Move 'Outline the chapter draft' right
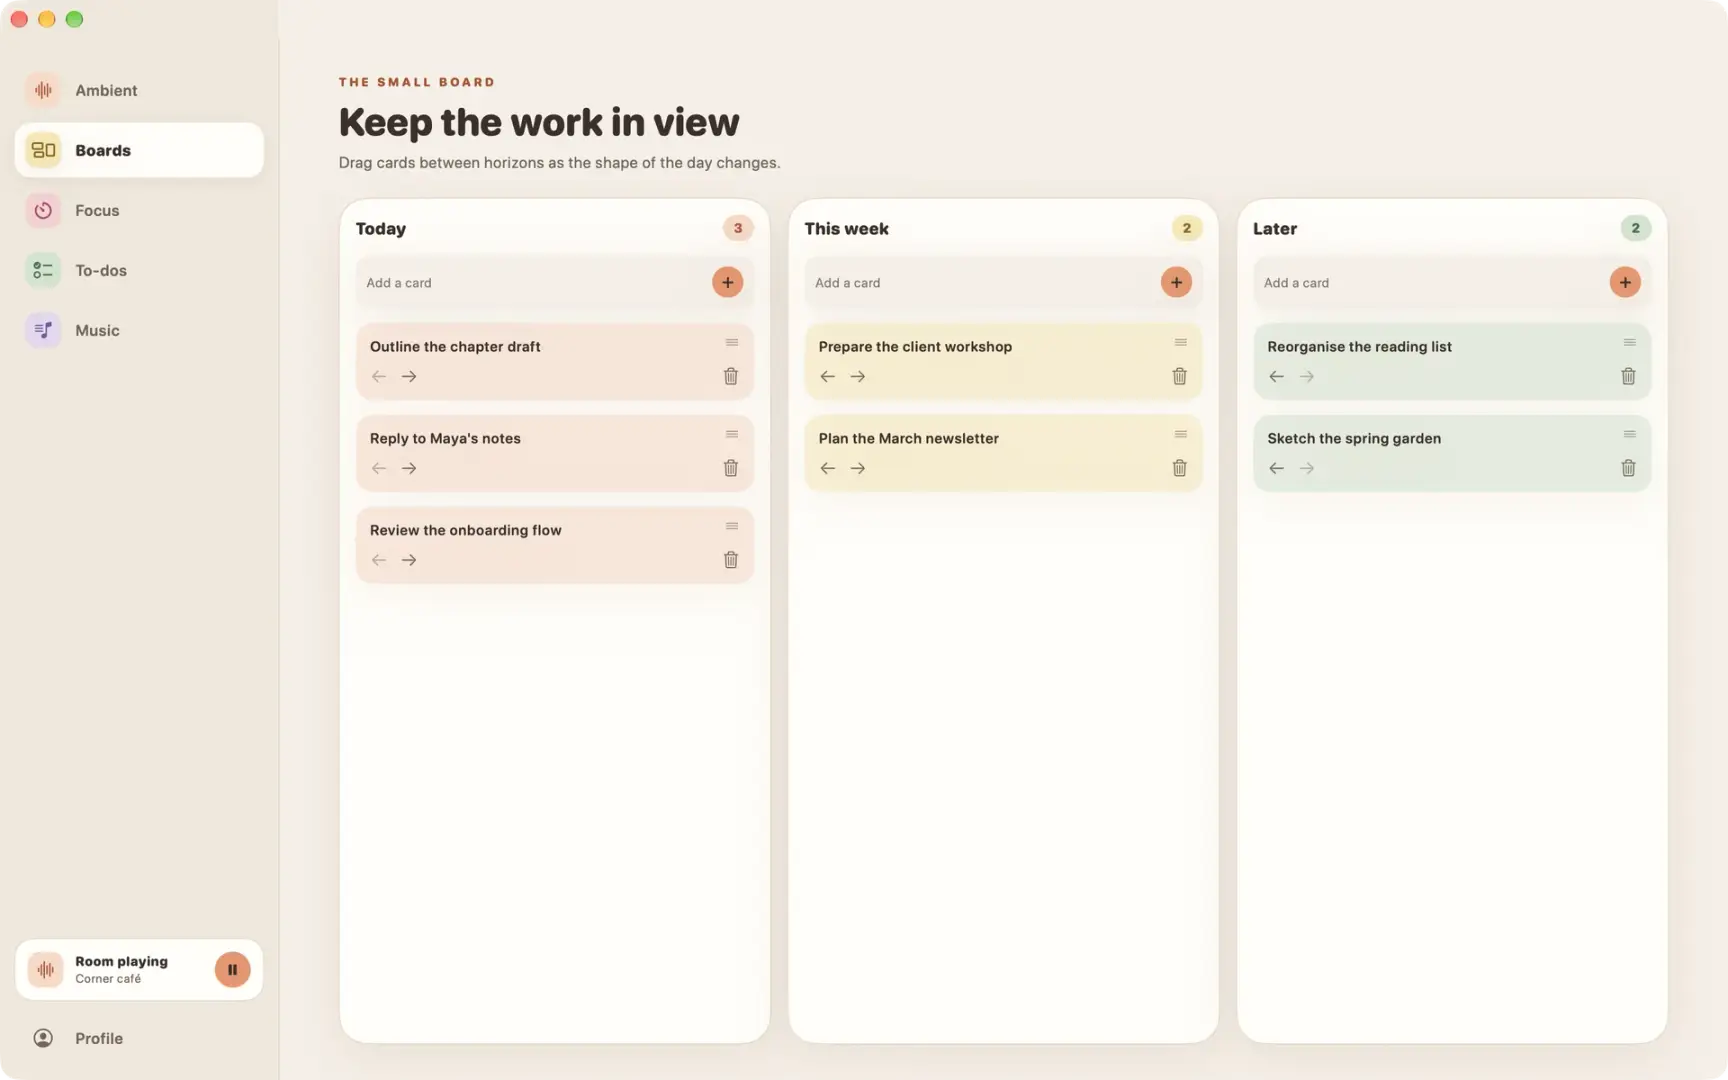This screenshot has width=1728, height=1080. tap(409, 376)
